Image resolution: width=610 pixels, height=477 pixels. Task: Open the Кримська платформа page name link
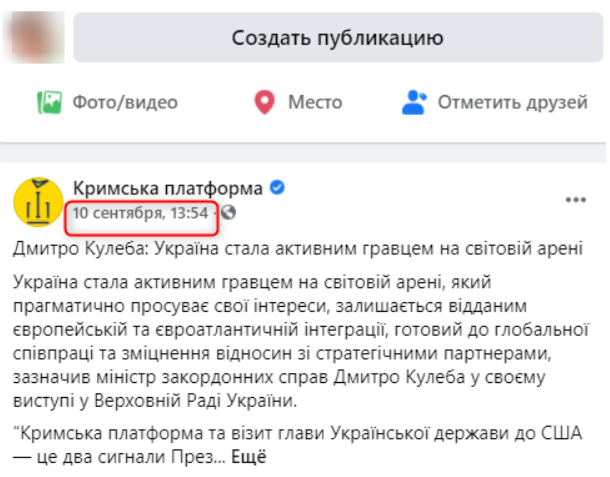tap(168, 188)
